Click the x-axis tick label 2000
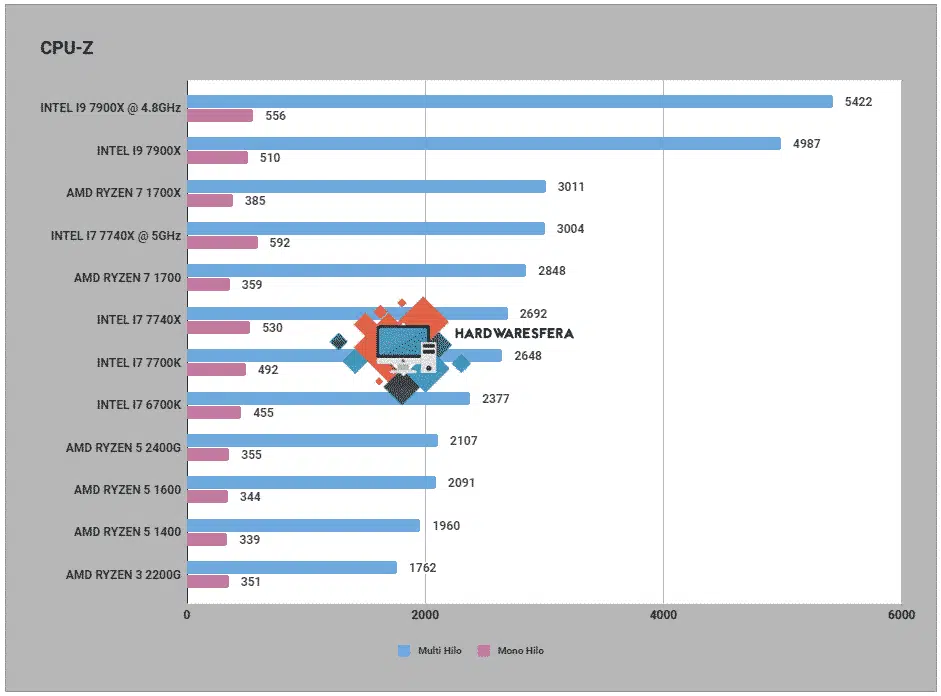Viewport: 941px width, 696px height. click(x=425, y=615)
